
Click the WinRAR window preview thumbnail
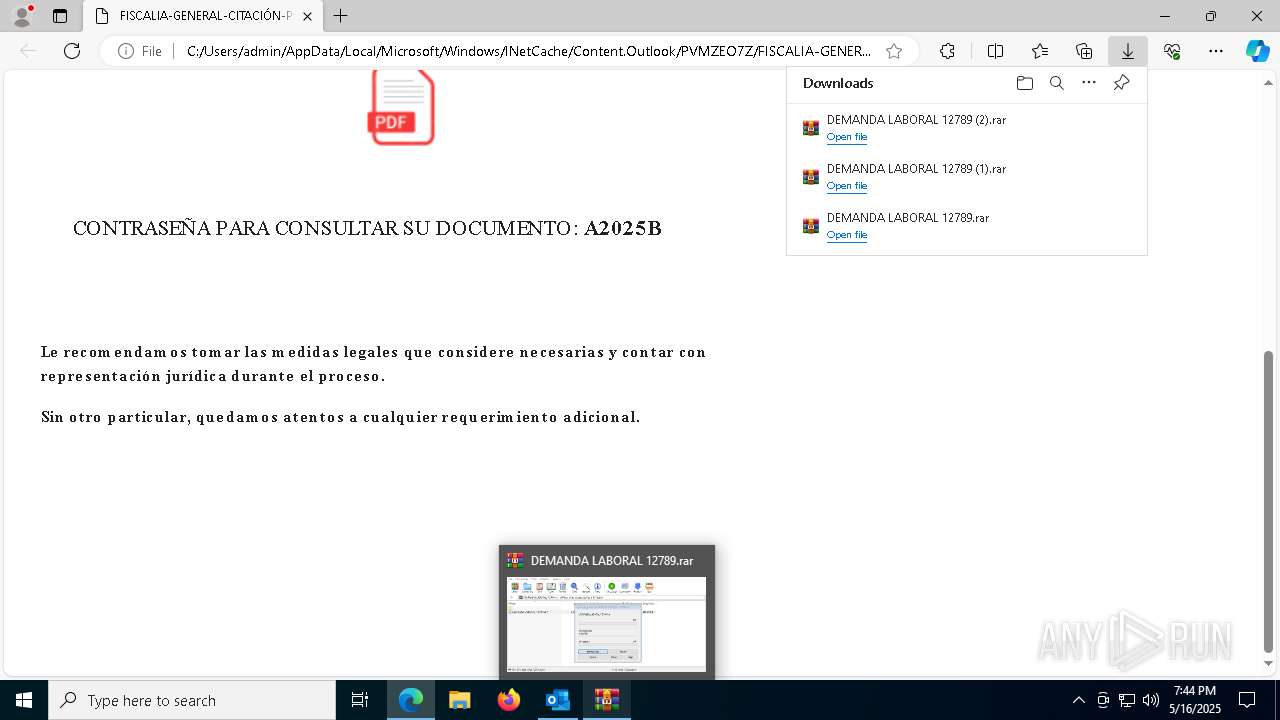click(607, 623)
